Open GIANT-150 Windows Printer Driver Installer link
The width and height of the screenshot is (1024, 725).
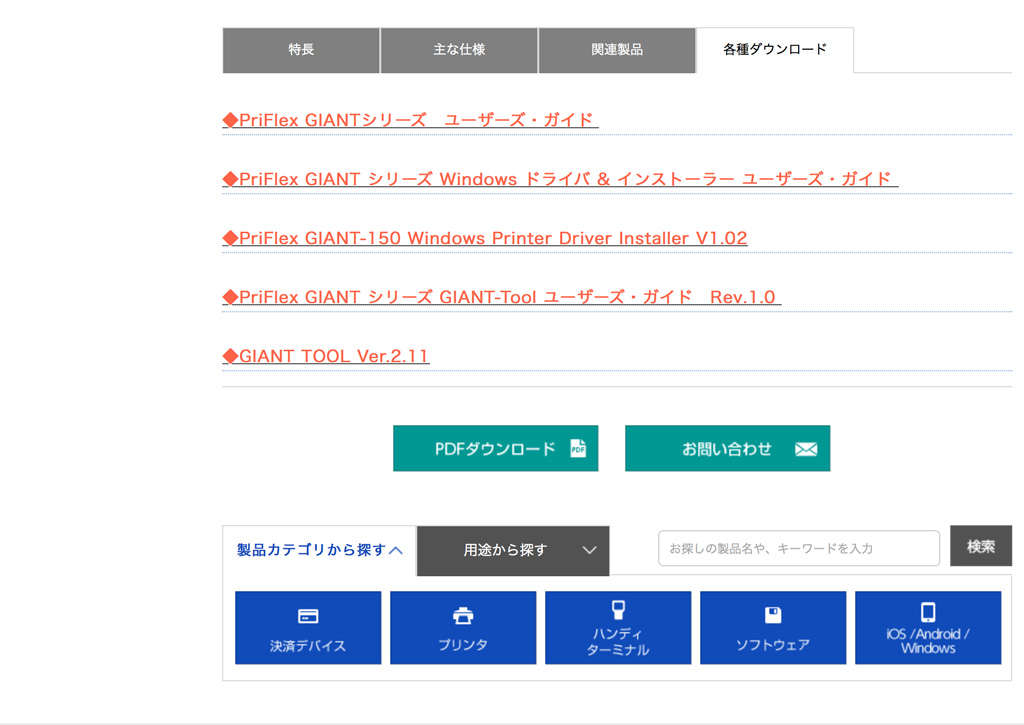click(x=484, y=238)
